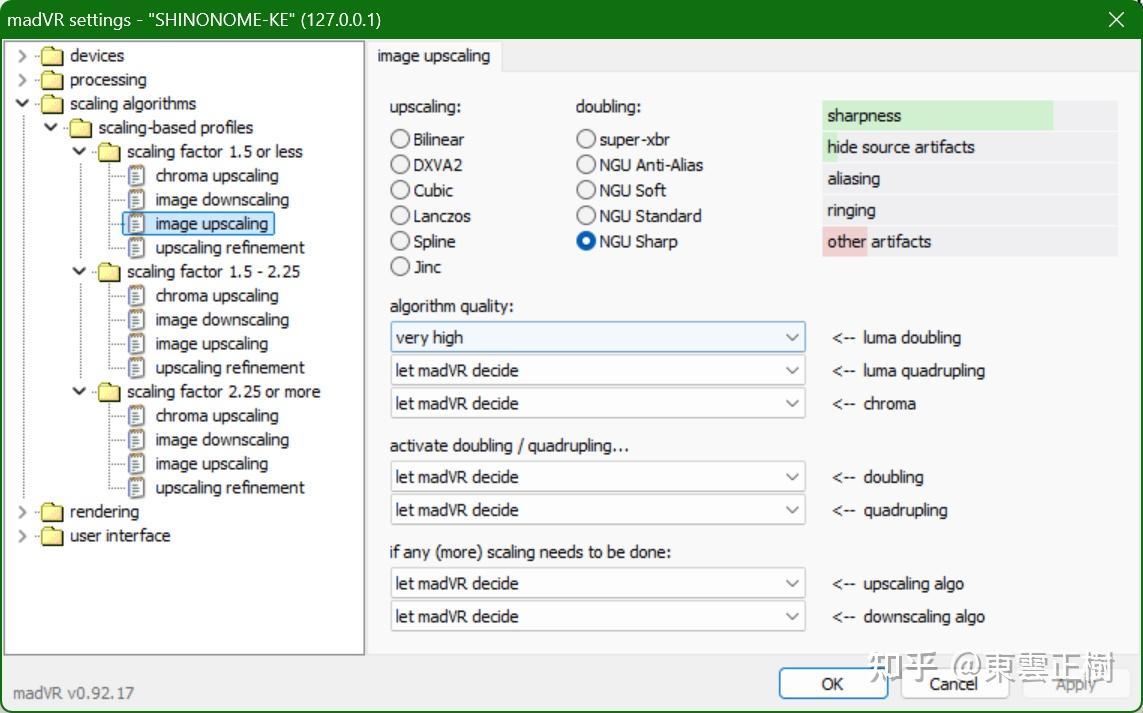Screen dimensions: 1143x713
Task: Close the madVR settings window
Action: (x=1116, y=20)
